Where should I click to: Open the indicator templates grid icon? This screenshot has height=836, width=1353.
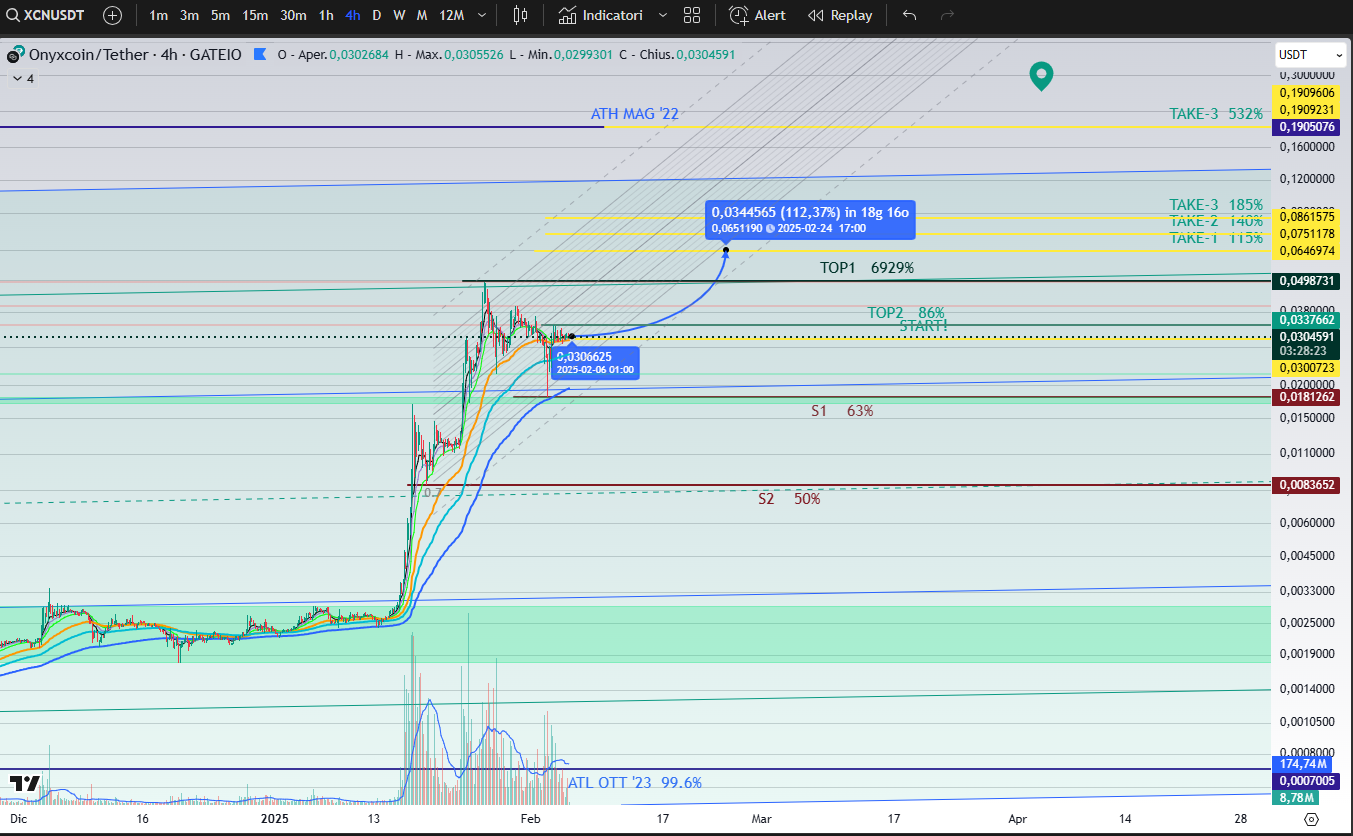tap(692, 15)
